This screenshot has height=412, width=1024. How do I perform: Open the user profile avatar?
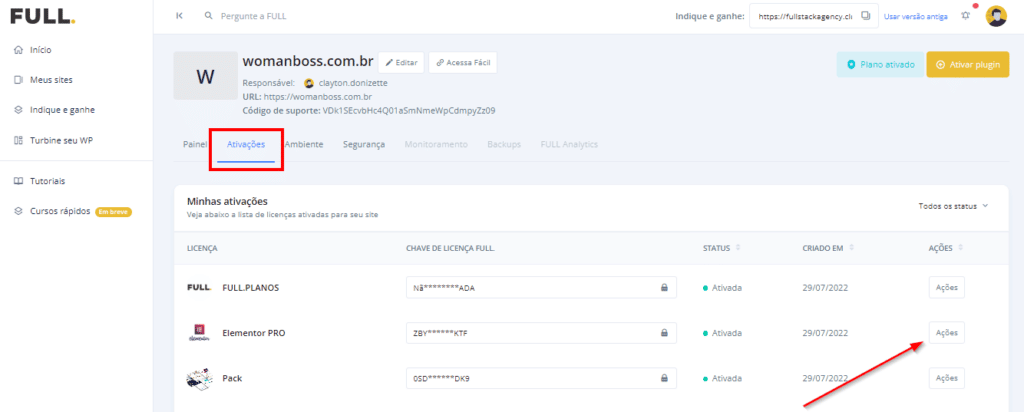996,16
